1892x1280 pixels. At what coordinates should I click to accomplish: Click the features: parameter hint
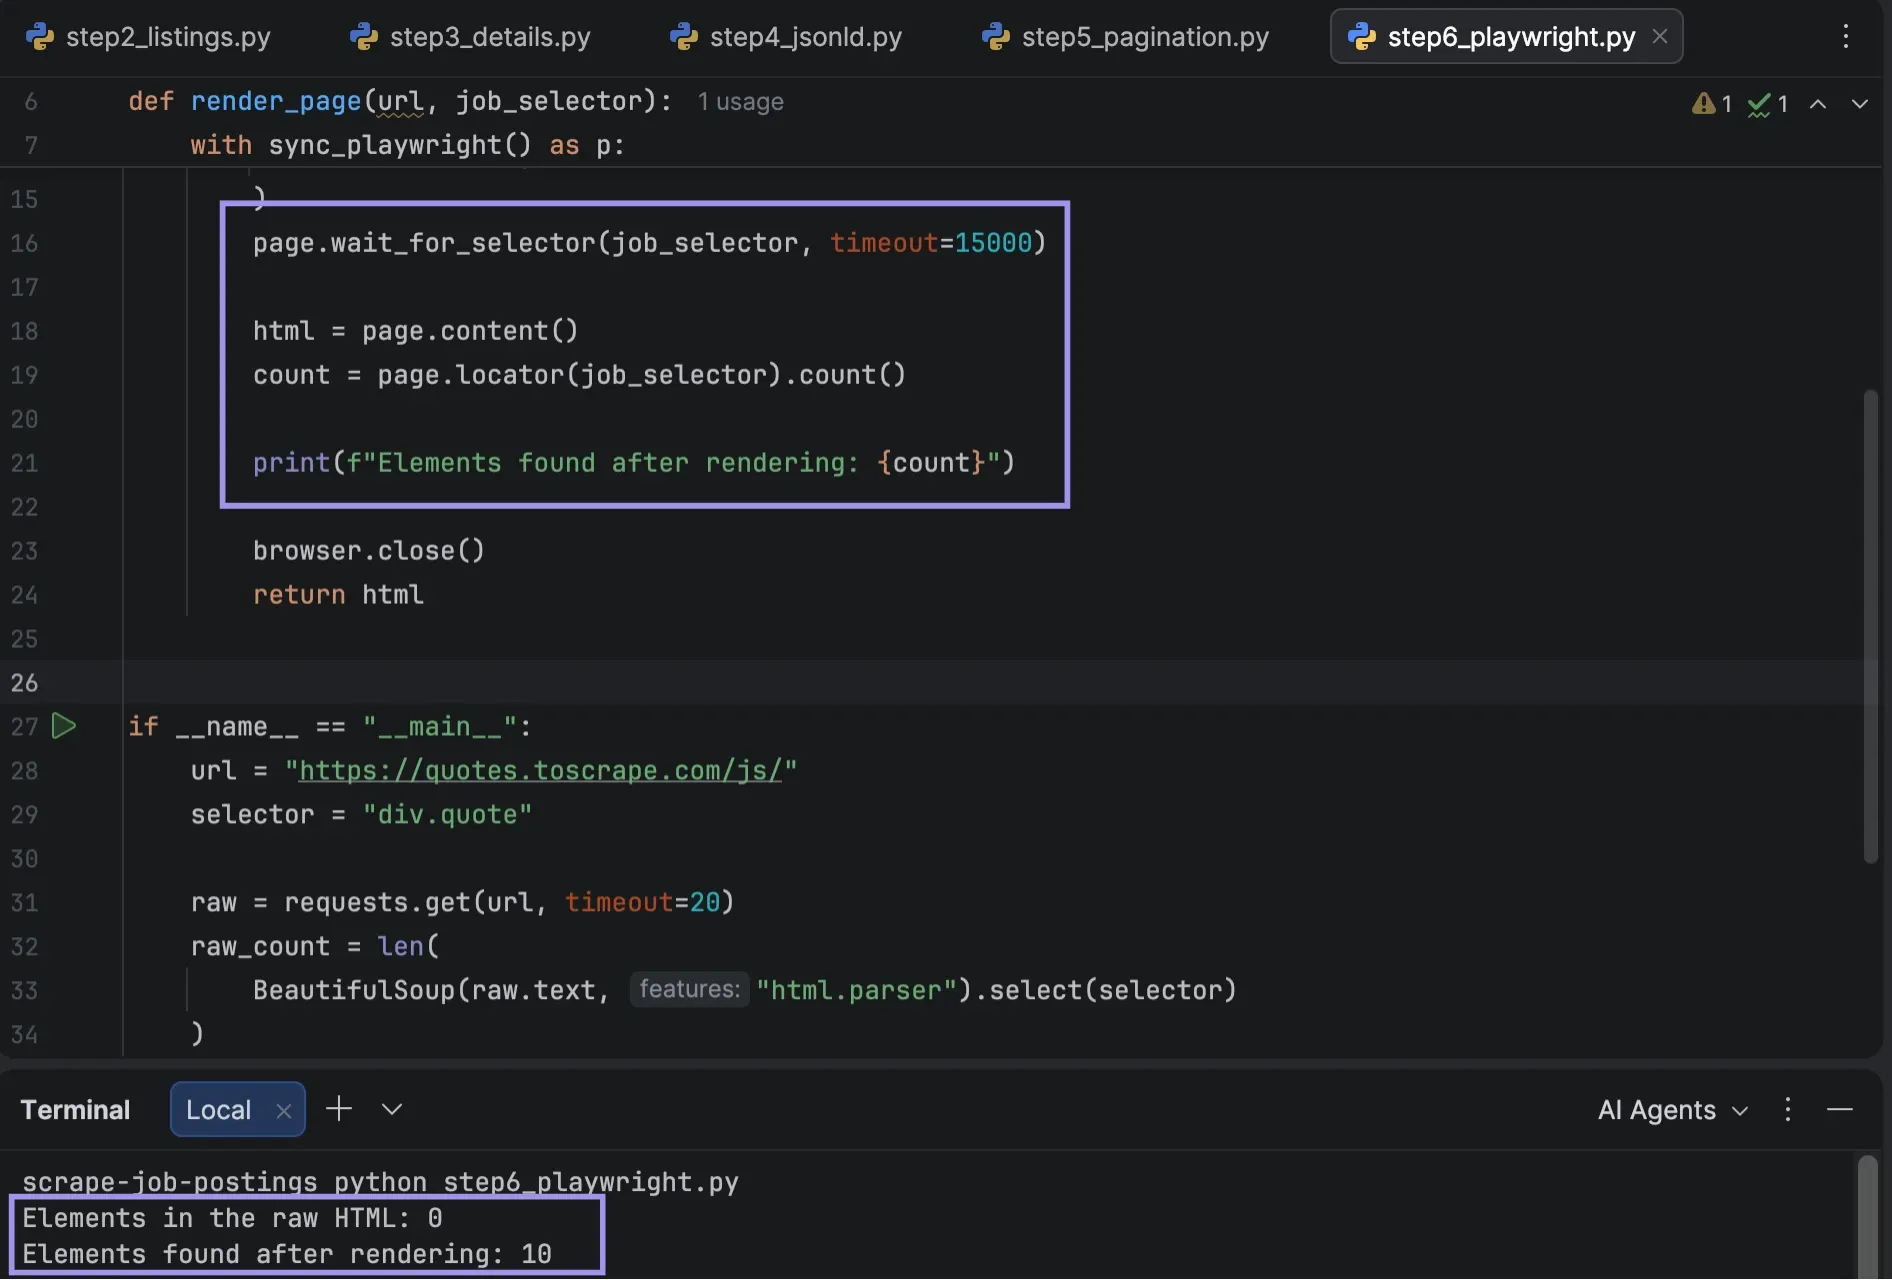point(689,989)
